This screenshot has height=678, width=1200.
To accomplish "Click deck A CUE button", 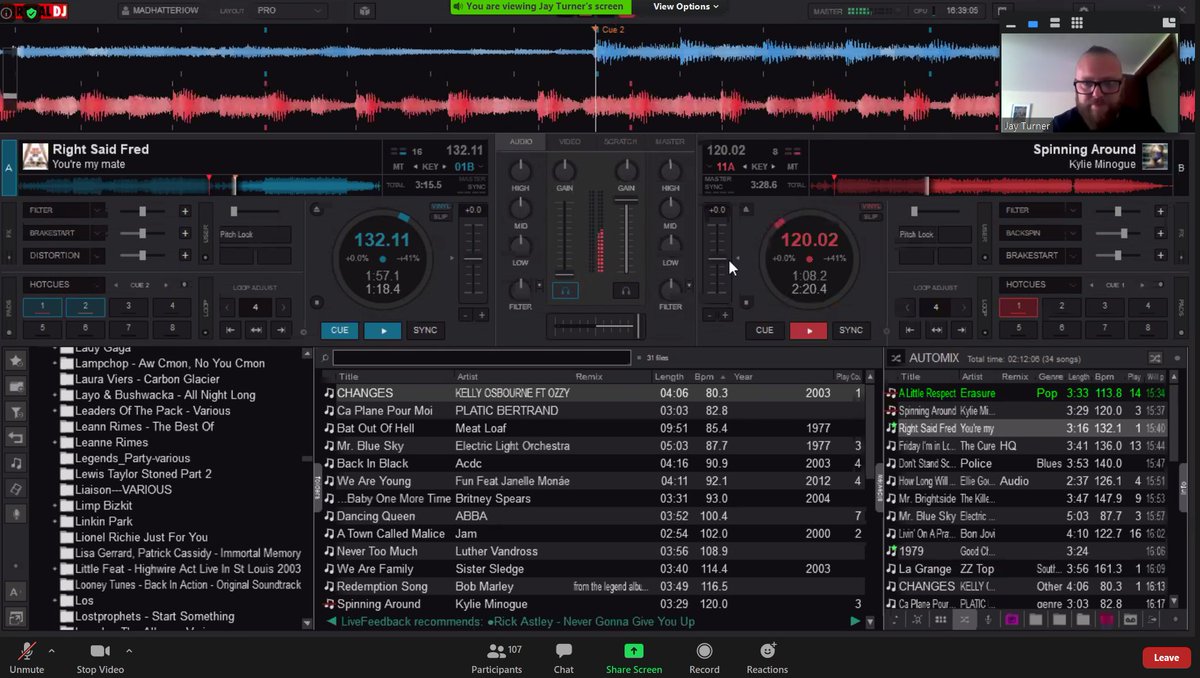I will (x=340, y=330).
